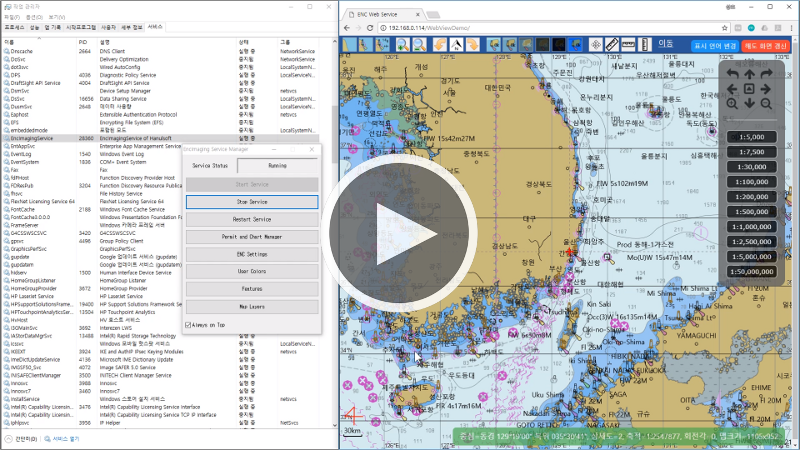The image size is (800, 450).
Task: Click the left arrow in navigation panel
Action: point(732,89)
